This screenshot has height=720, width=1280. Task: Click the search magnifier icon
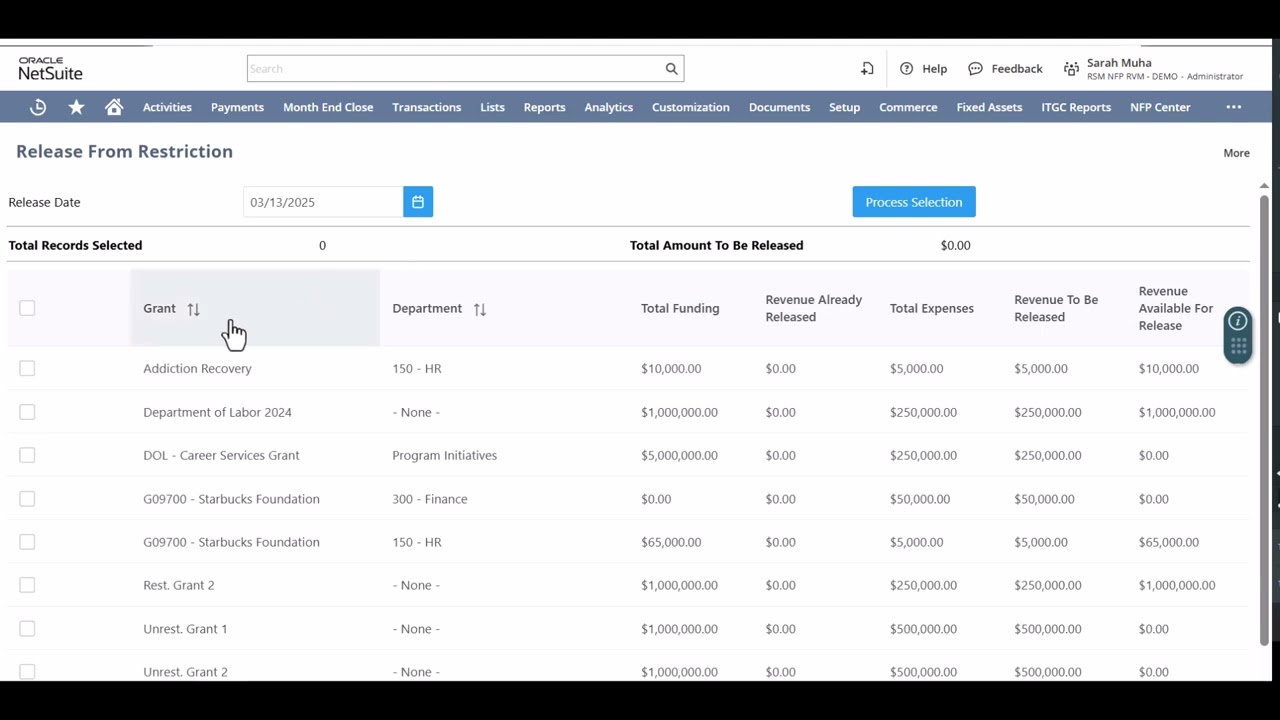tap(672, 69)
